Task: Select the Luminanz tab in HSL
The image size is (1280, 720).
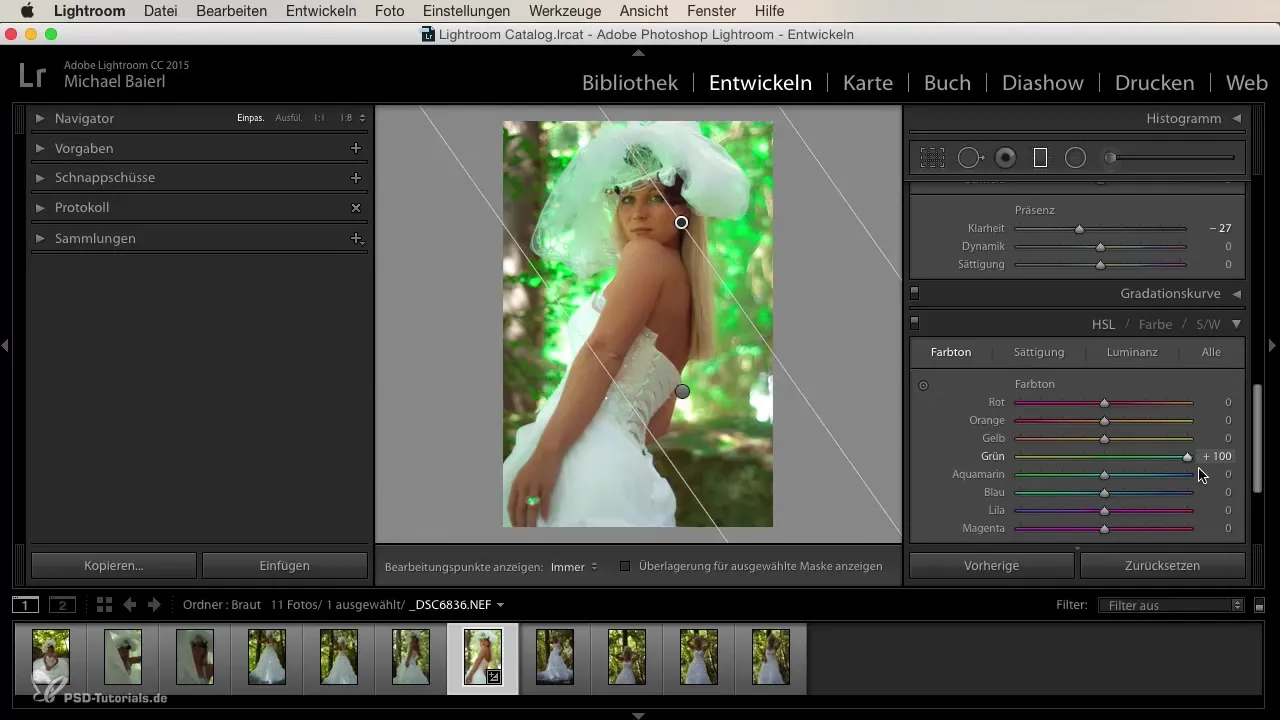Action: [1132, 352]
